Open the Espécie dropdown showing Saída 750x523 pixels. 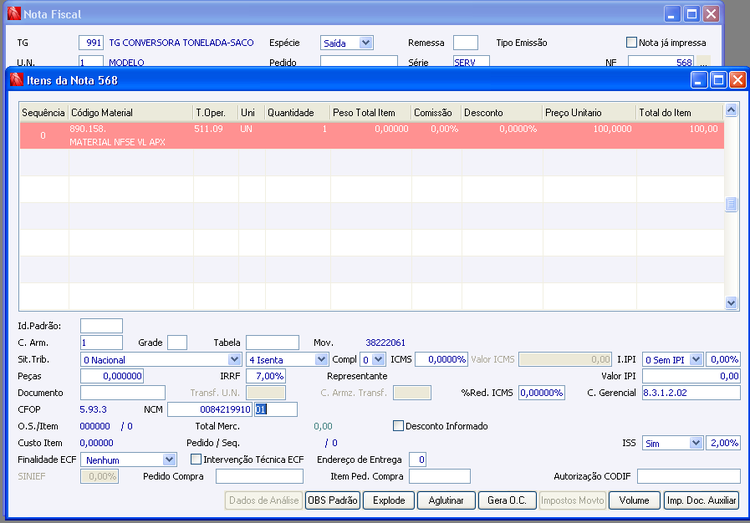pos(365,43)
